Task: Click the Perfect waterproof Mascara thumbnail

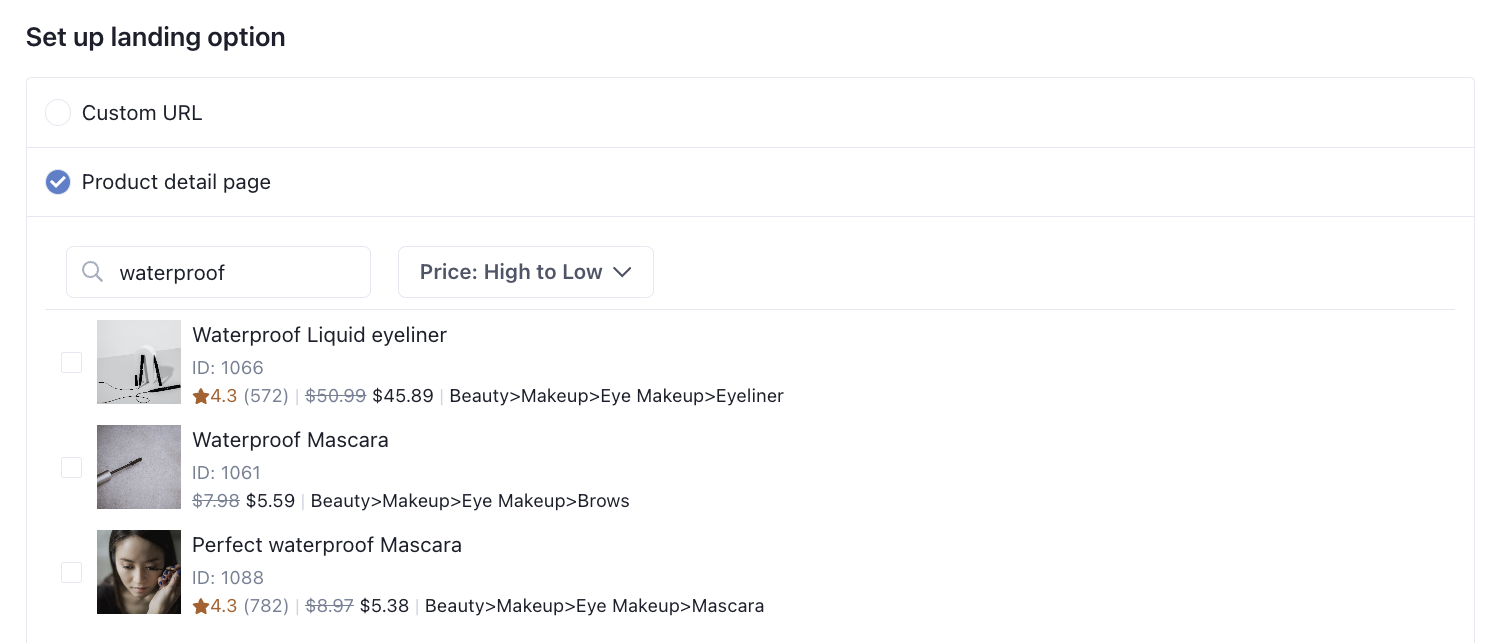Action: pos(139,572)
